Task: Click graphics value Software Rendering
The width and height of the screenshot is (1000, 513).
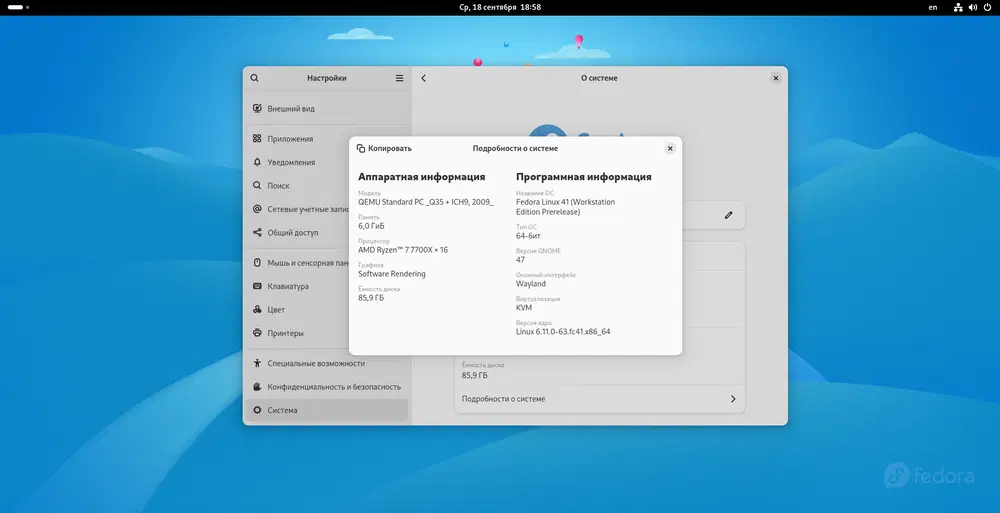Action: (x=392, y=274)
